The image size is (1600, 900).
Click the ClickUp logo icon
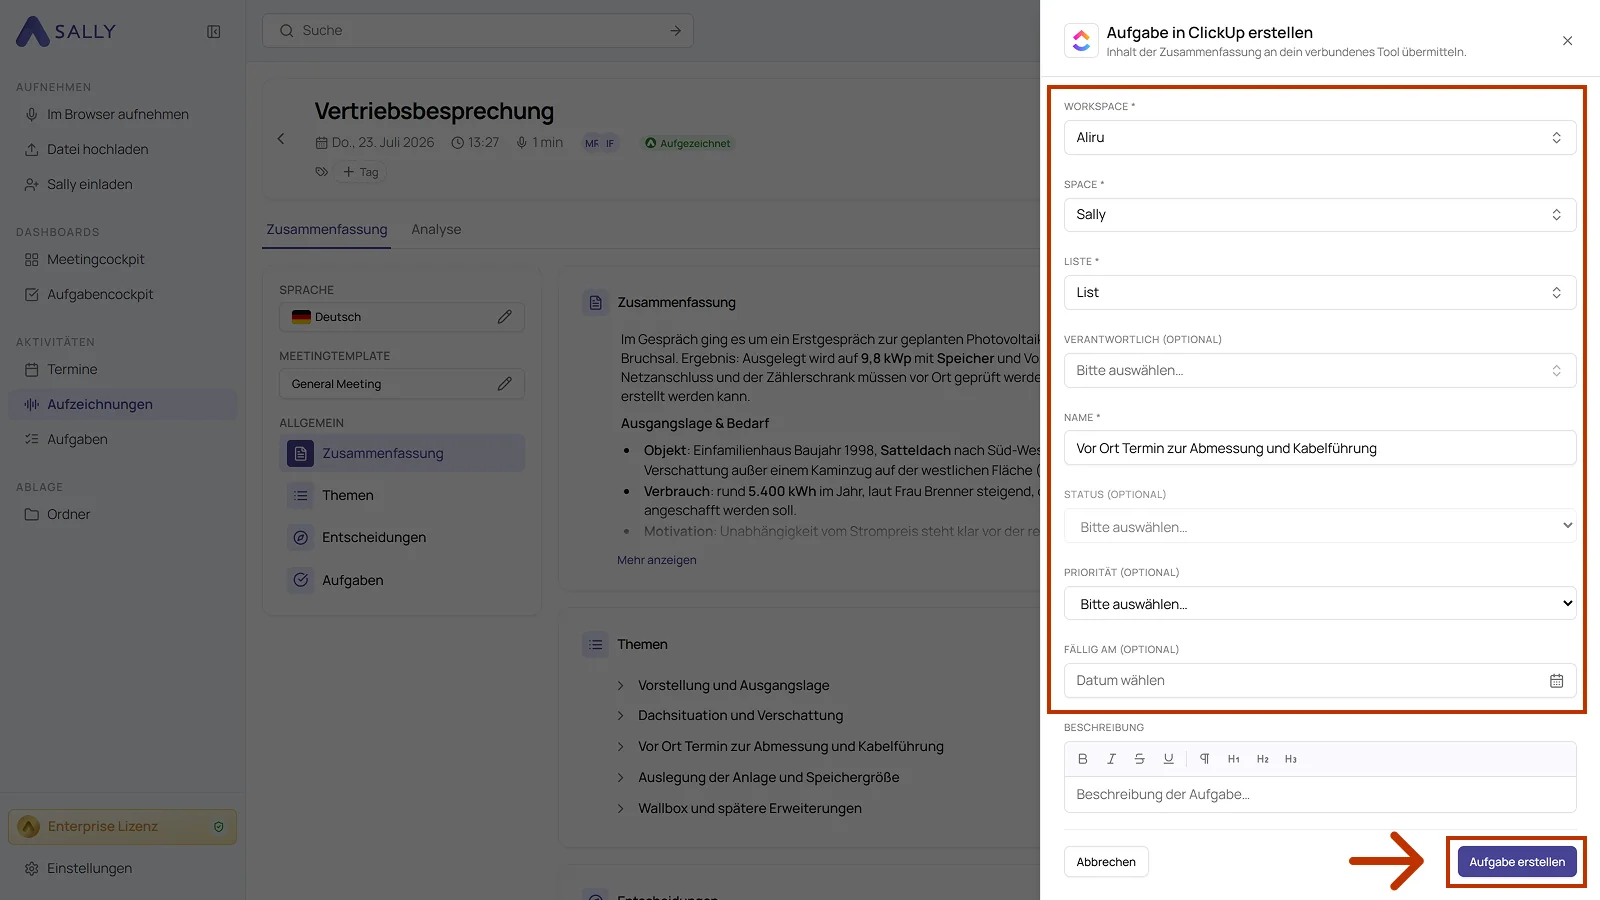click(x=1081, y=40)
